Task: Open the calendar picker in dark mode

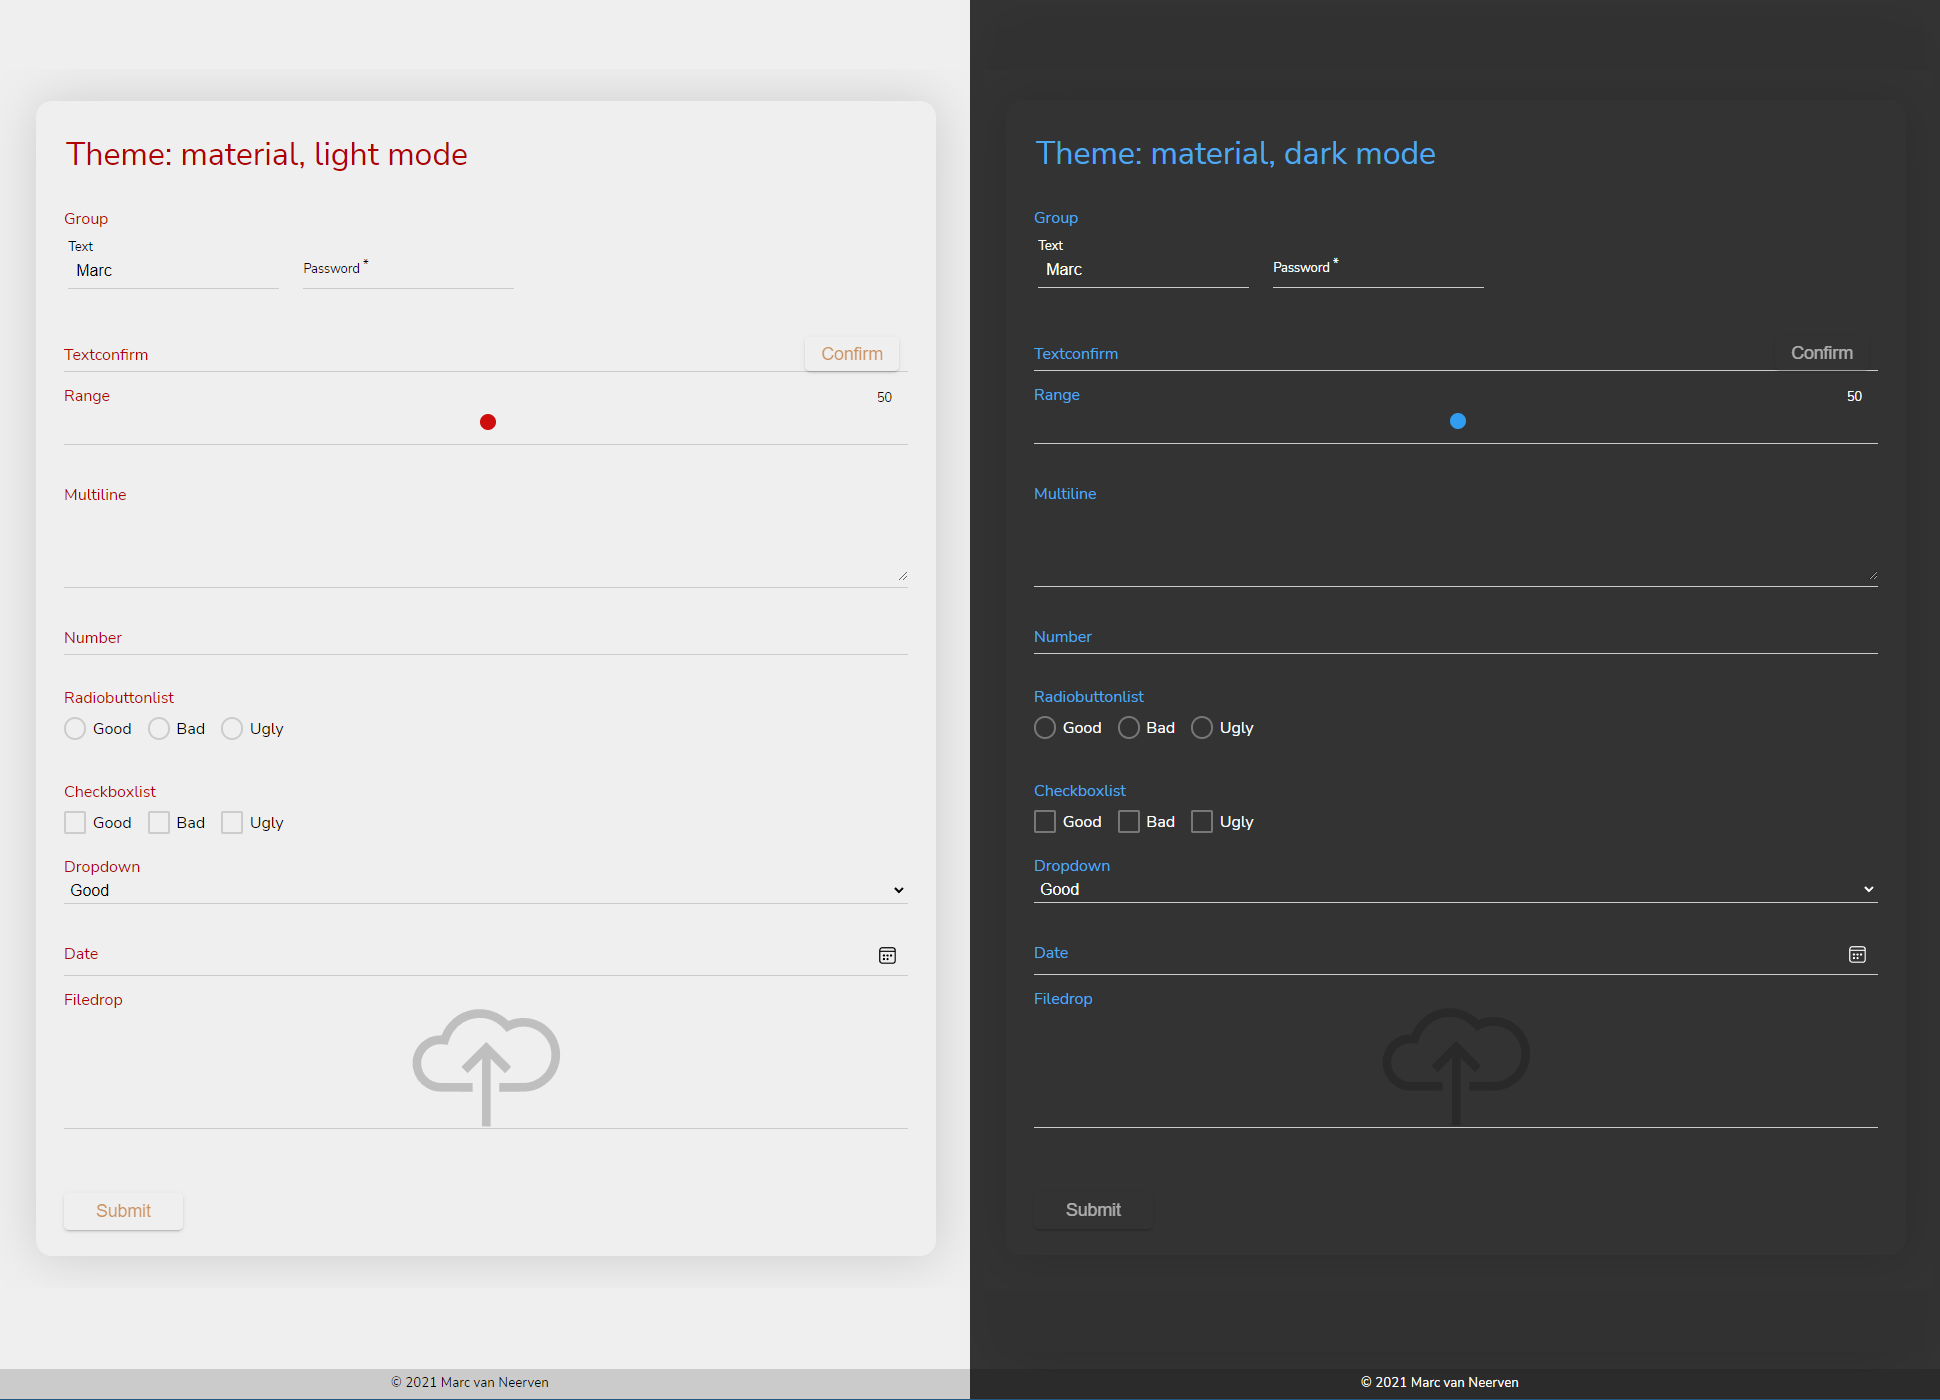Action: (x=1856, y=954)
